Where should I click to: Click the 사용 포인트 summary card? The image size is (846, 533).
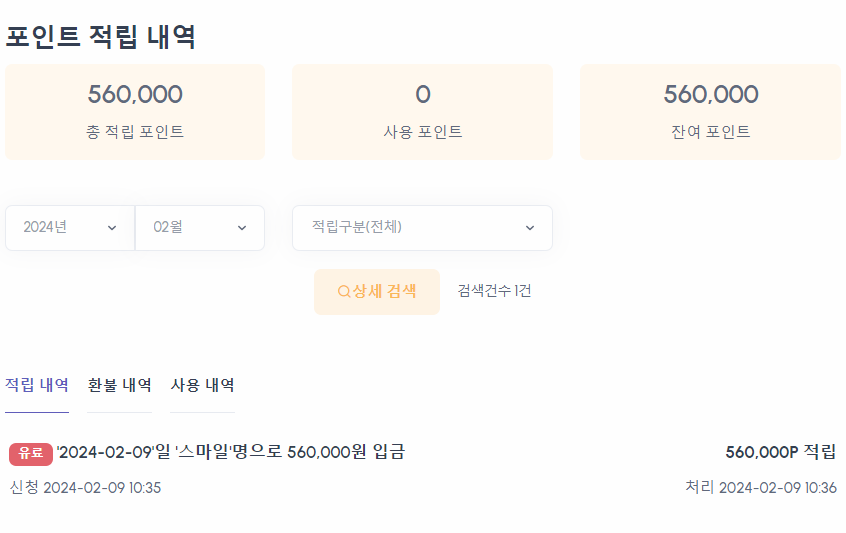422,112
